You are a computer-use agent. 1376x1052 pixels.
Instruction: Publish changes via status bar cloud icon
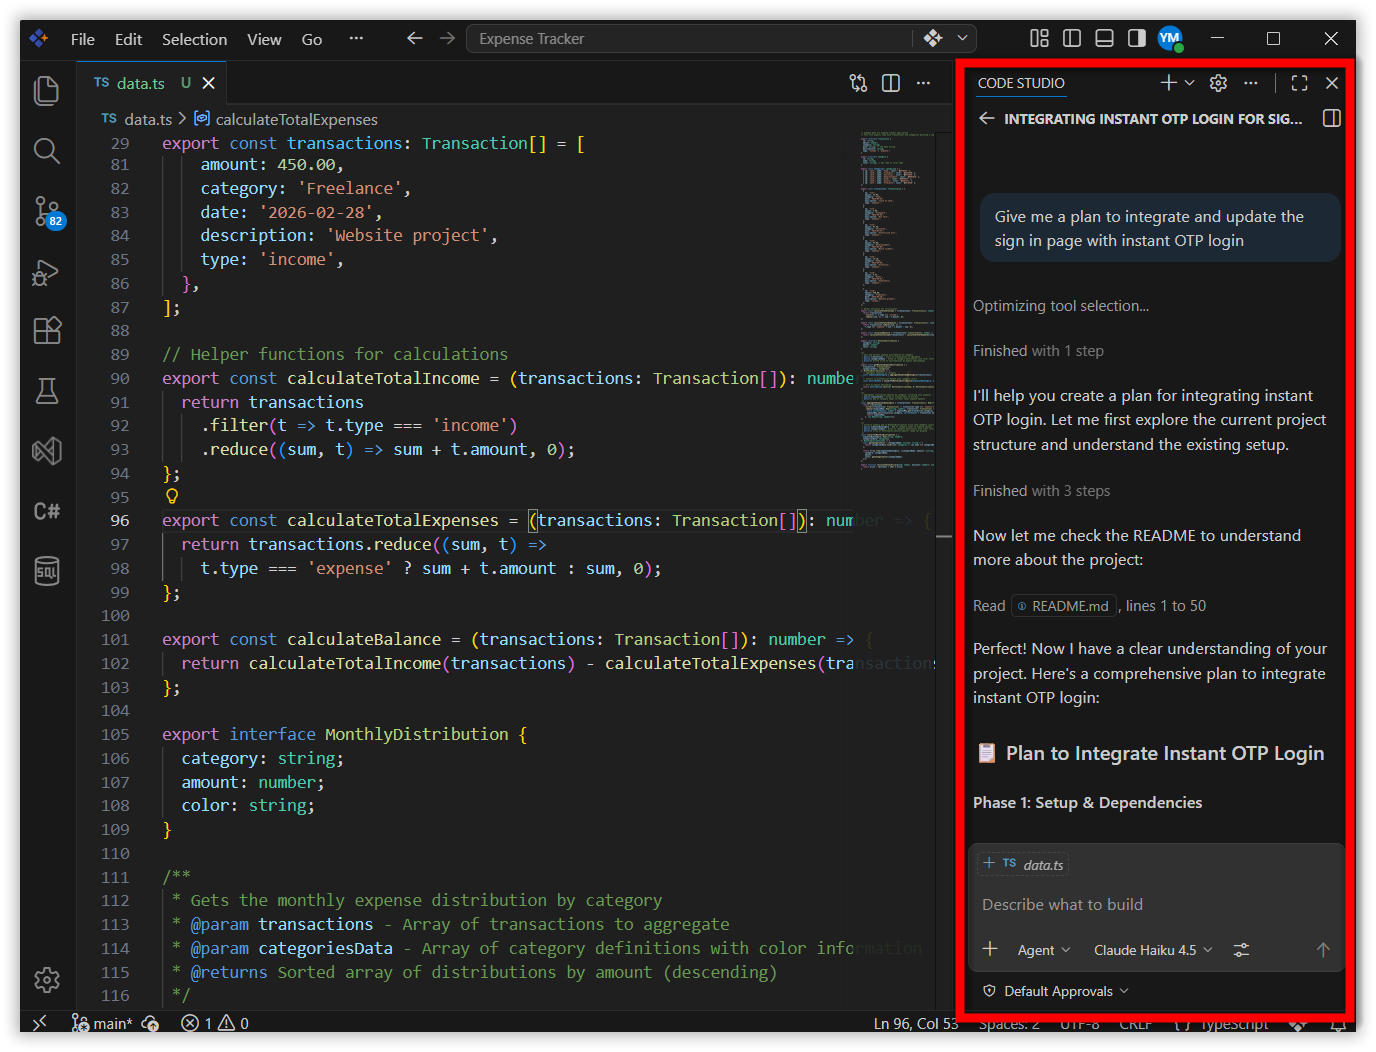click(150, 1023)
